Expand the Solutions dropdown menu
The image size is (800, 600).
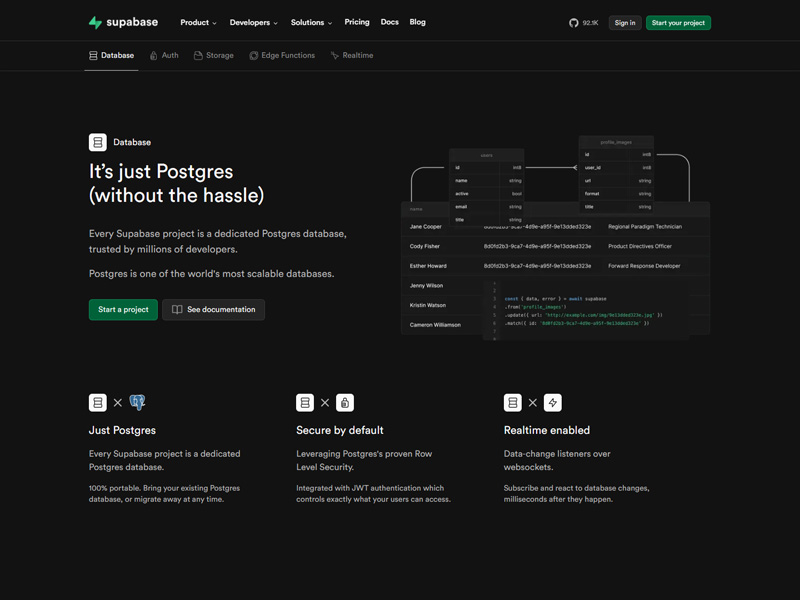[x=311, y=22]
